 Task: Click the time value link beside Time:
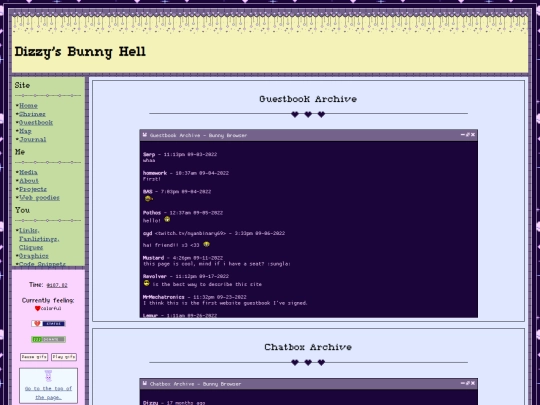[57, 285]
